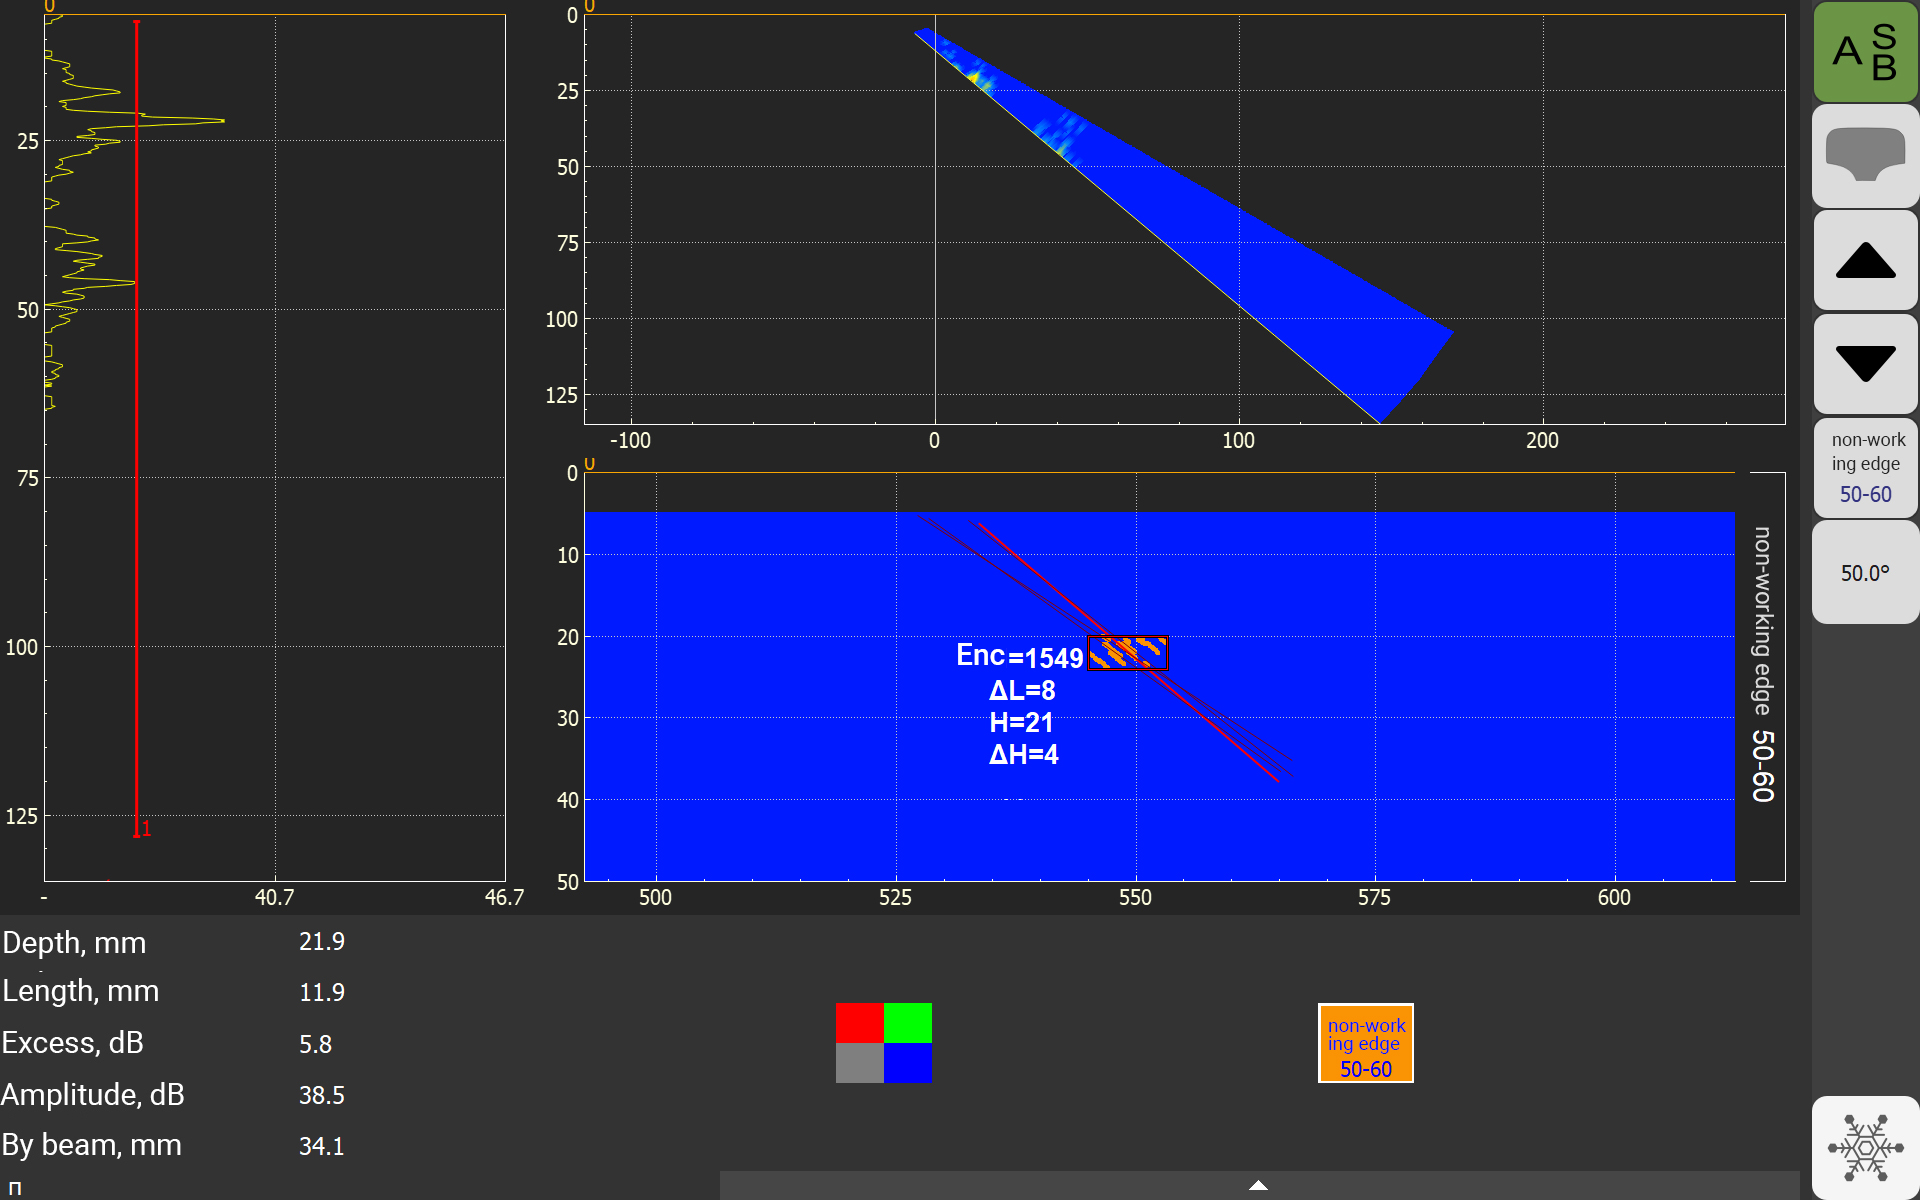This screenshot has height=1200, width=1920.
Task: Click the snowflake freeze icon
Action: pos(1865,1147)
